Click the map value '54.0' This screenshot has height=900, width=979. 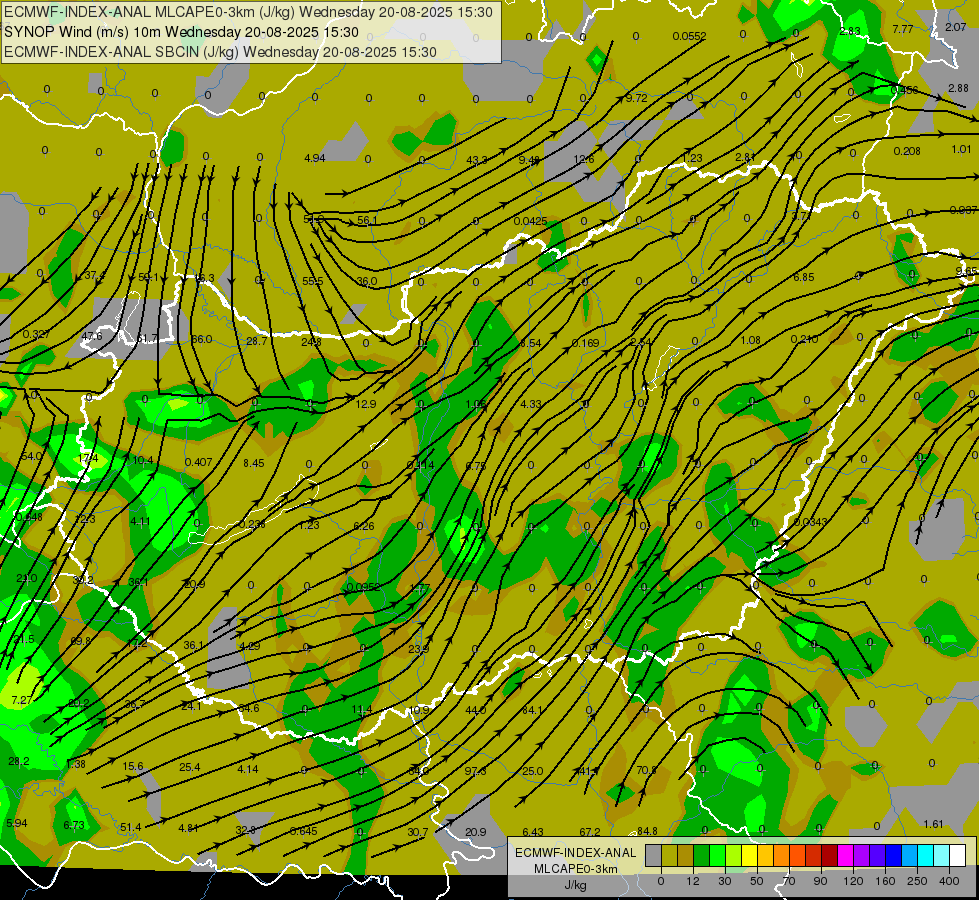coord(31,456)
